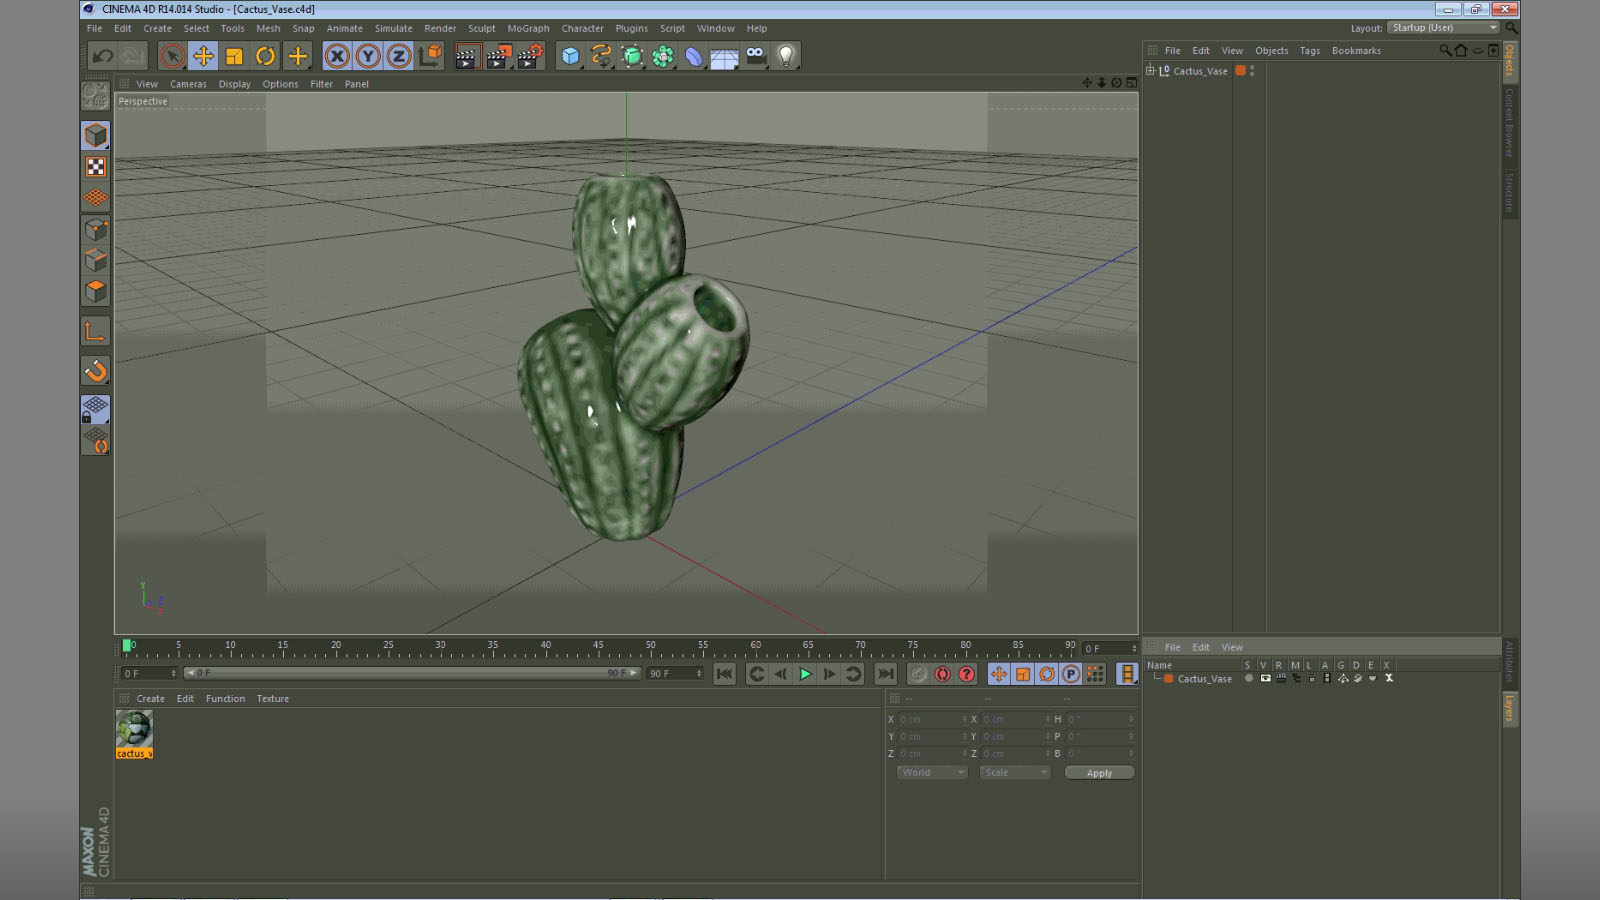Image resolution: width=1600 pixels, height=900 pixels.
Task: Open the File menu in menu bar
Action: [94, 28]
